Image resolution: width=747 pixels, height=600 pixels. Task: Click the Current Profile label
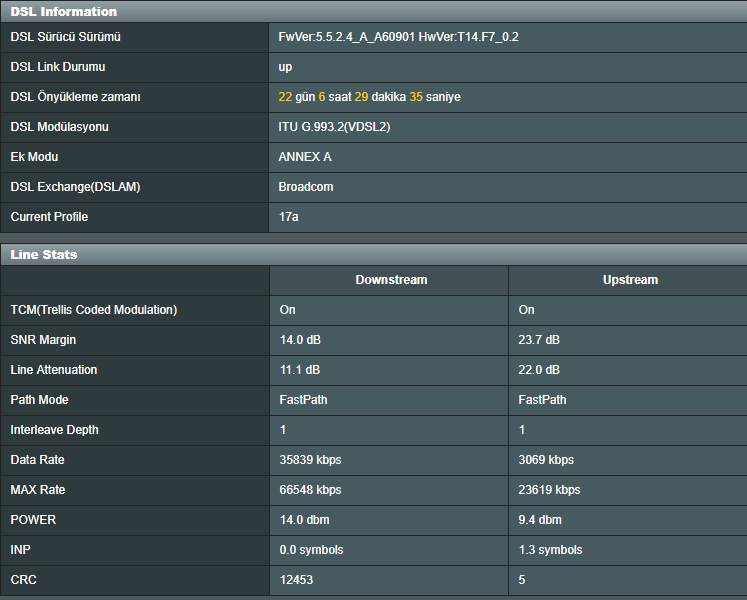49,217
